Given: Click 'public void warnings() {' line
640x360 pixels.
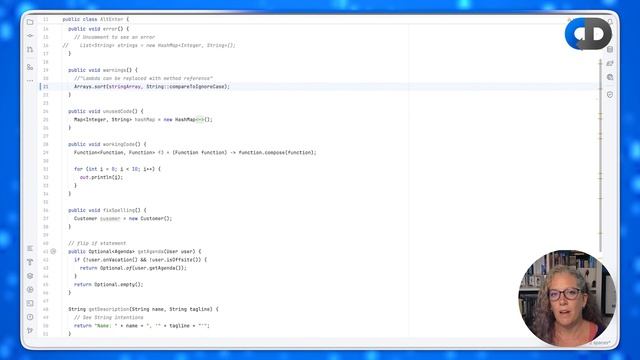Looking at the screenshot, I should [x=103, y=70].
